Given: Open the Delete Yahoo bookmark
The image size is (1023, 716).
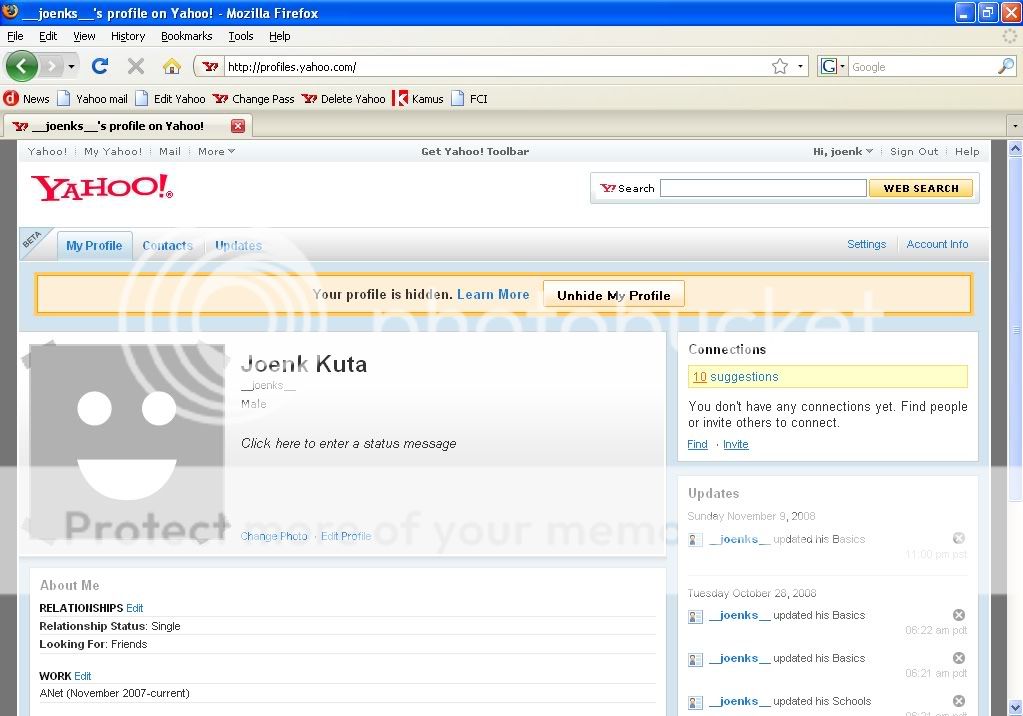Looking at the screenshot, I should [x=344, y=99].
